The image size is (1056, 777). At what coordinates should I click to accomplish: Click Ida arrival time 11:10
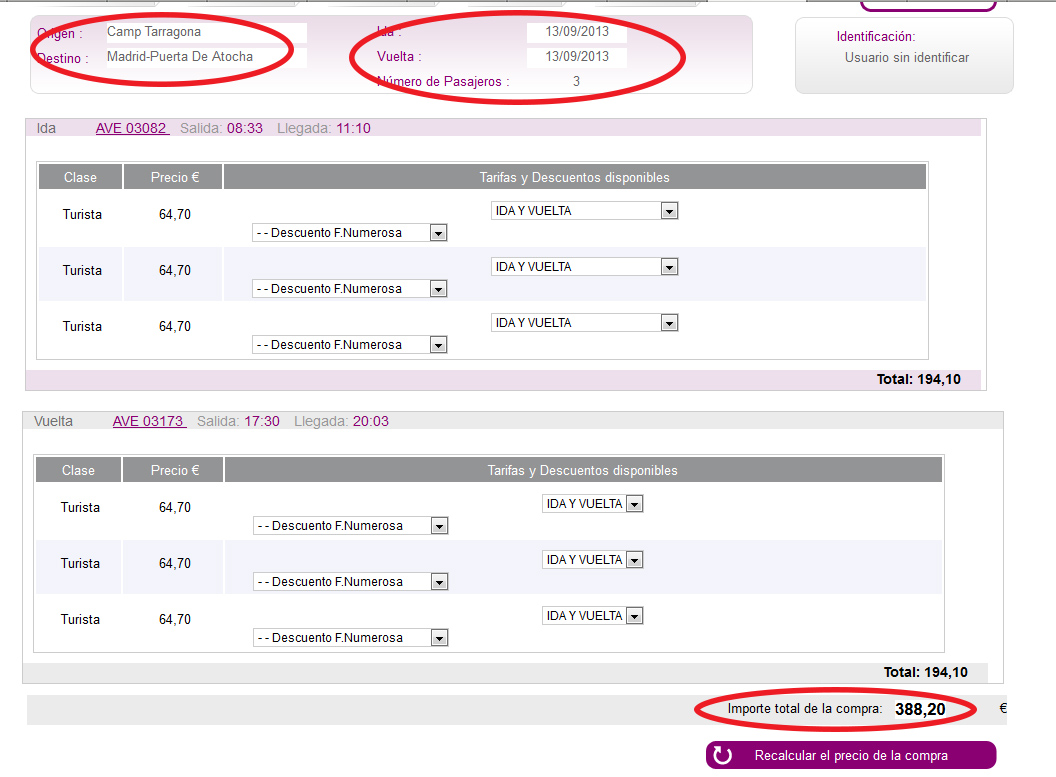click(x=353, y=128)
